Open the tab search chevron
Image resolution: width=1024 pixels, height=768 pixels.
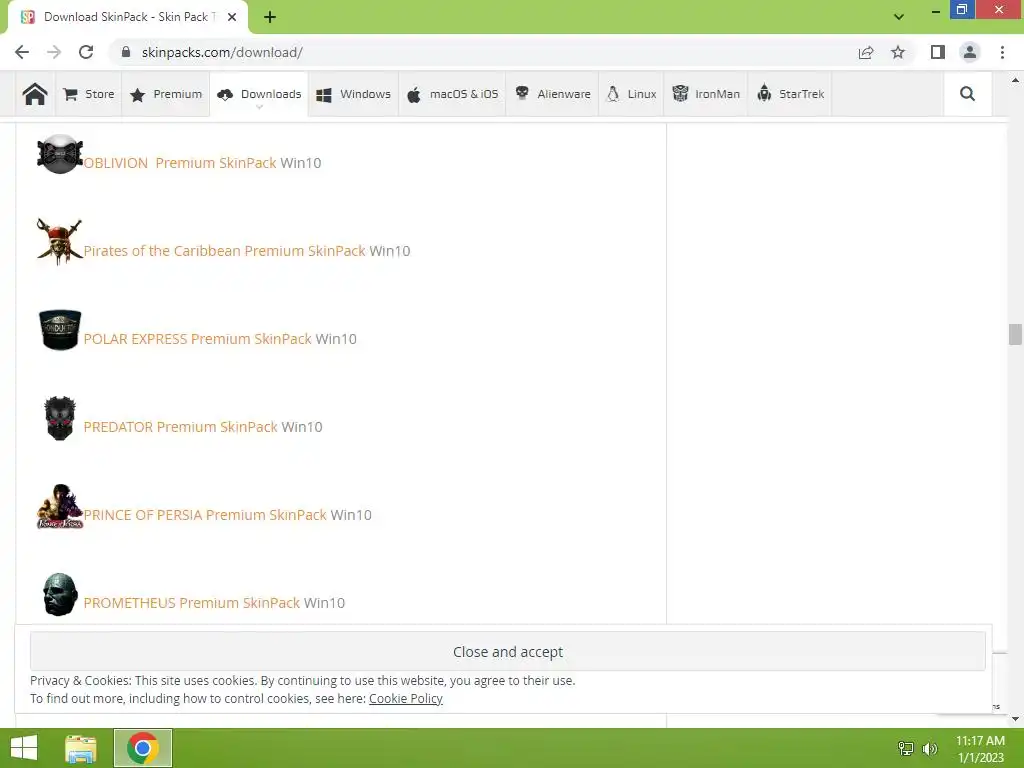point(899,17)
